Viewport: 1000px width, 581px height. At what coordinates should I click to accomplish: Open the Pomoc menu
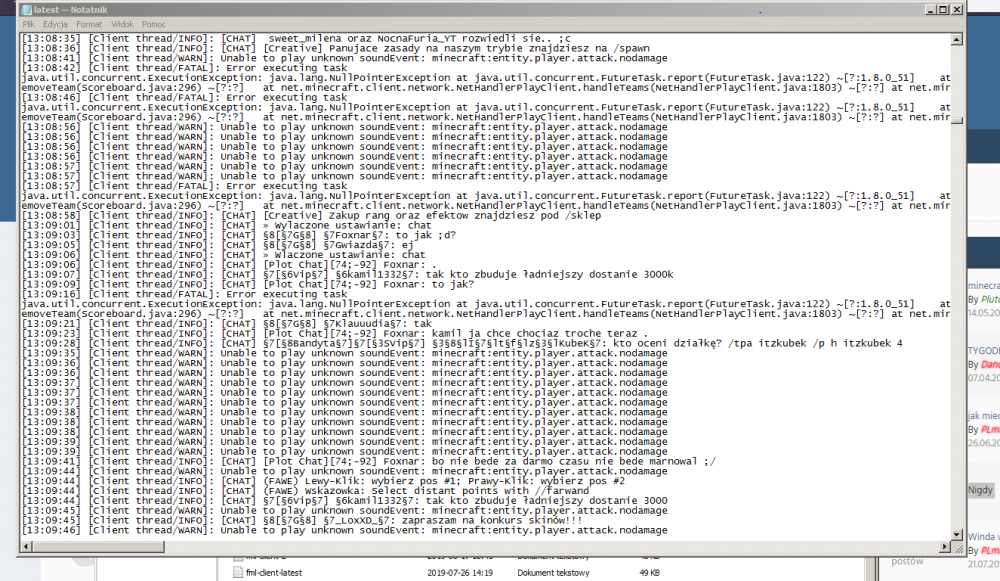click(x=154, y=24)
